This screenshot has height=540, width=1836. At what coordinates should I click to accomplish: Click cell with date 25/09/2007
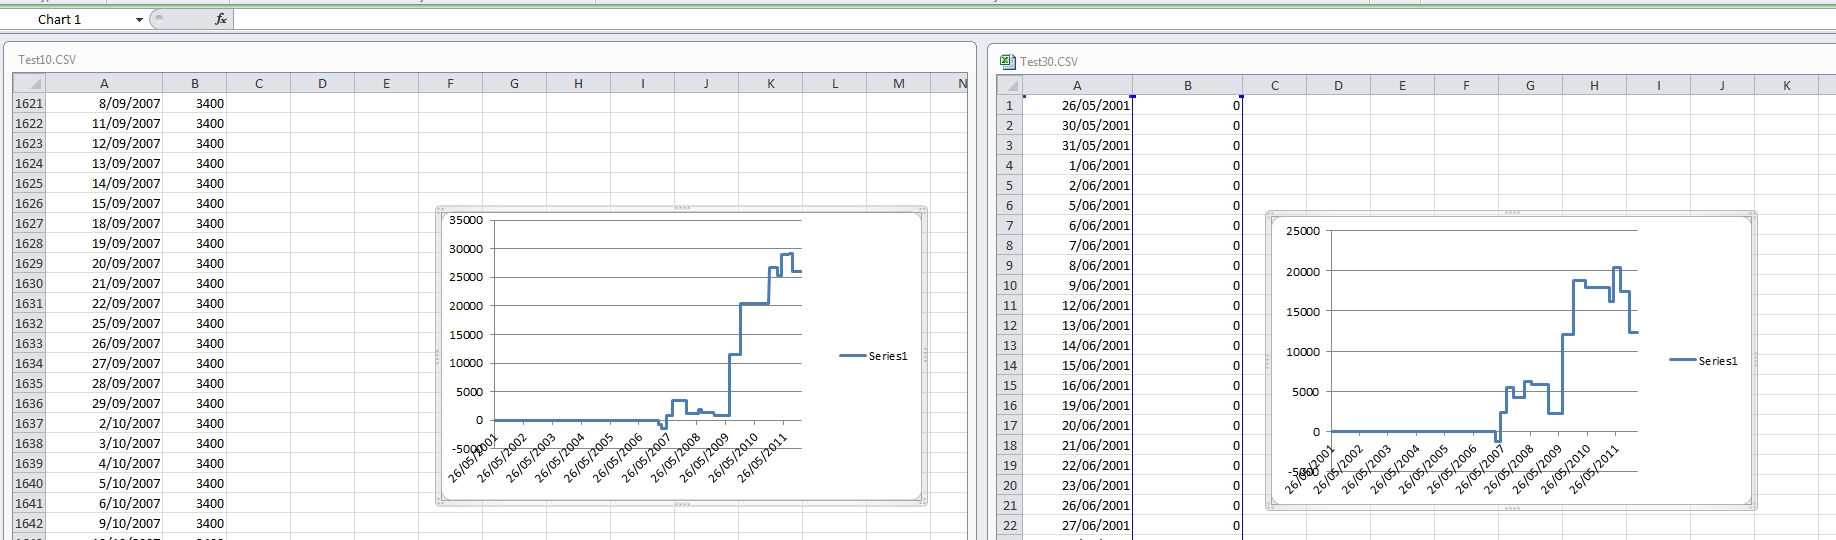(104, 323)
